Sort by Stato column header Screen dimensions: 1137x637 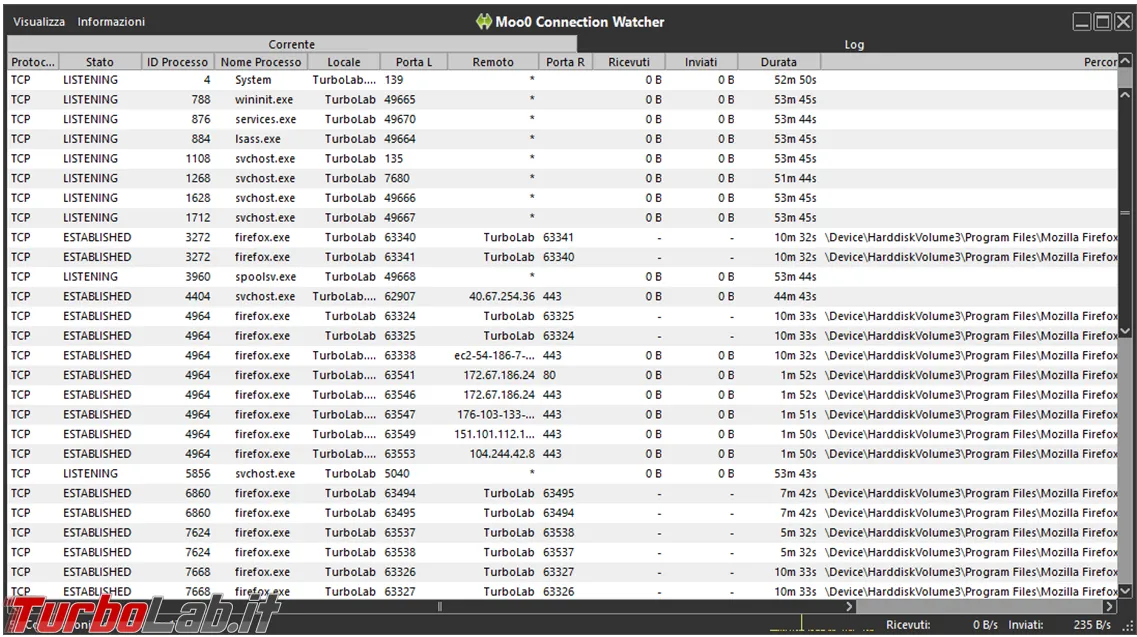pyautogui.click(x=100, y=62)
